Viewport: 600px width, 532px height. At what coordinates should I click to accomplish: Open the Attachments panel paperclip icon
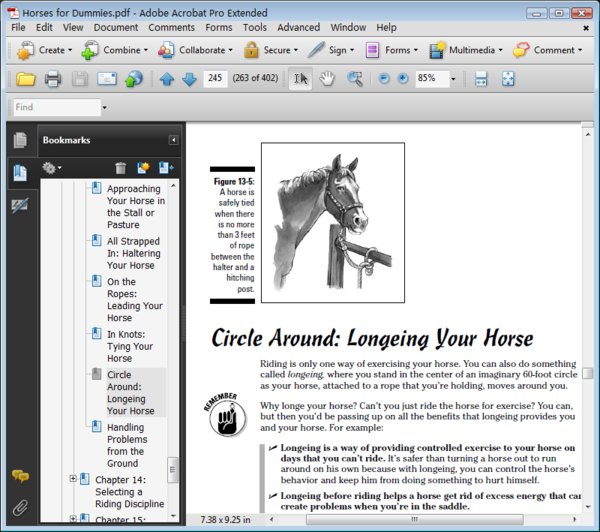click(x=20, y=508)
